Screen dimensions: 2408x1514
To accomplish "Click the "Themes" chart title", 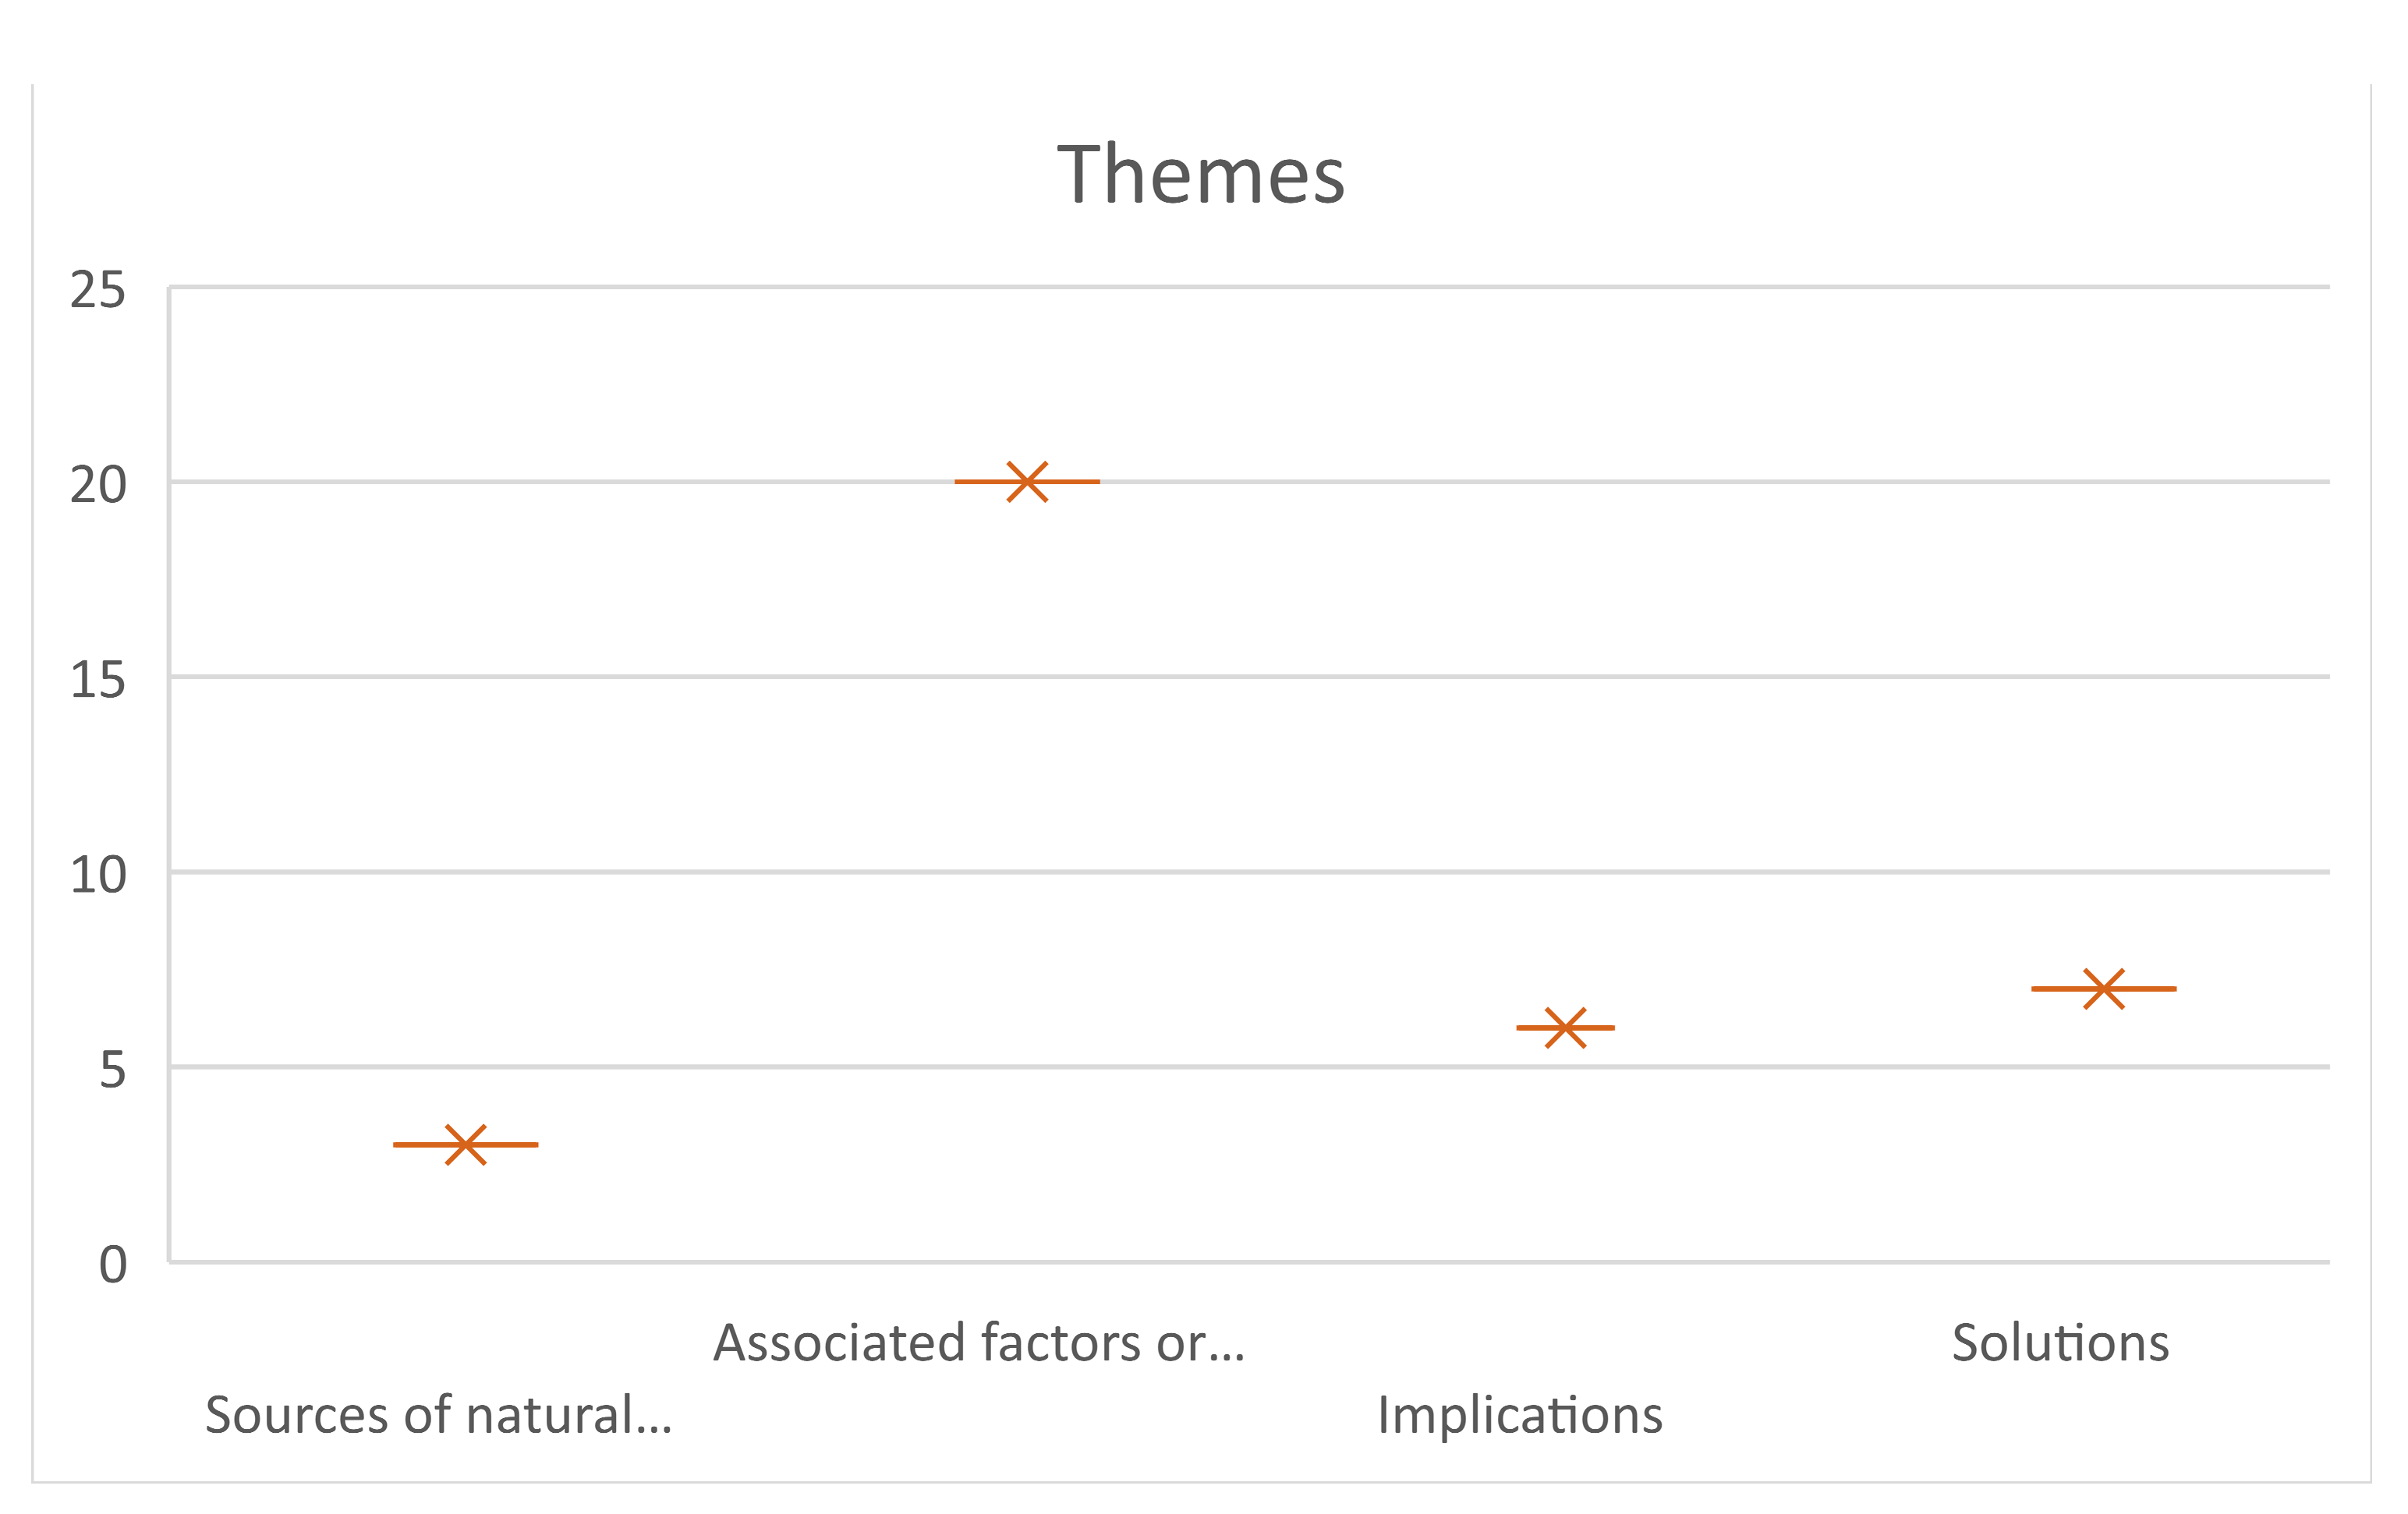I will [1200, 175].
